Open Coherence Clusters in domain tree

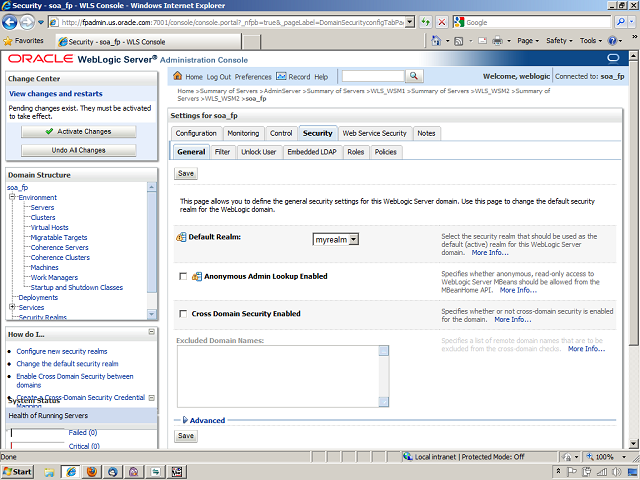59,257
